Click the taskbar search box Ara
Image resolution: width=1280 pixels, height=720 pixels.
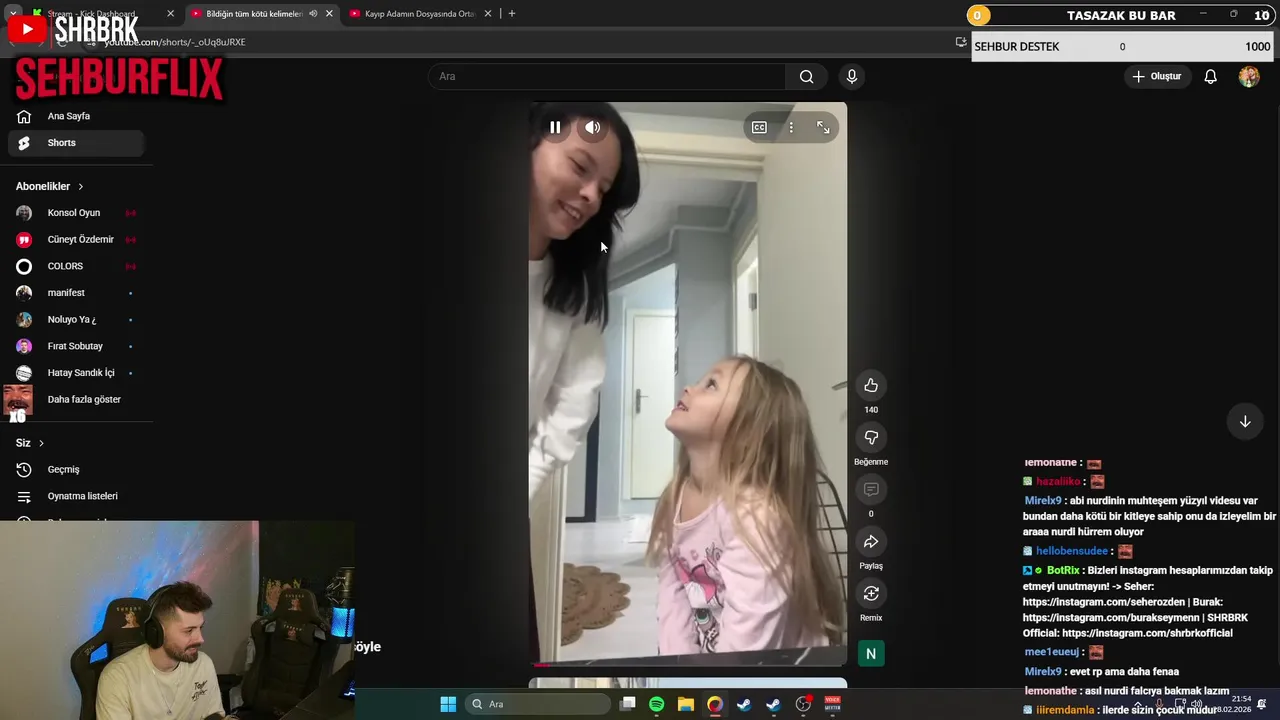point(540,704)
